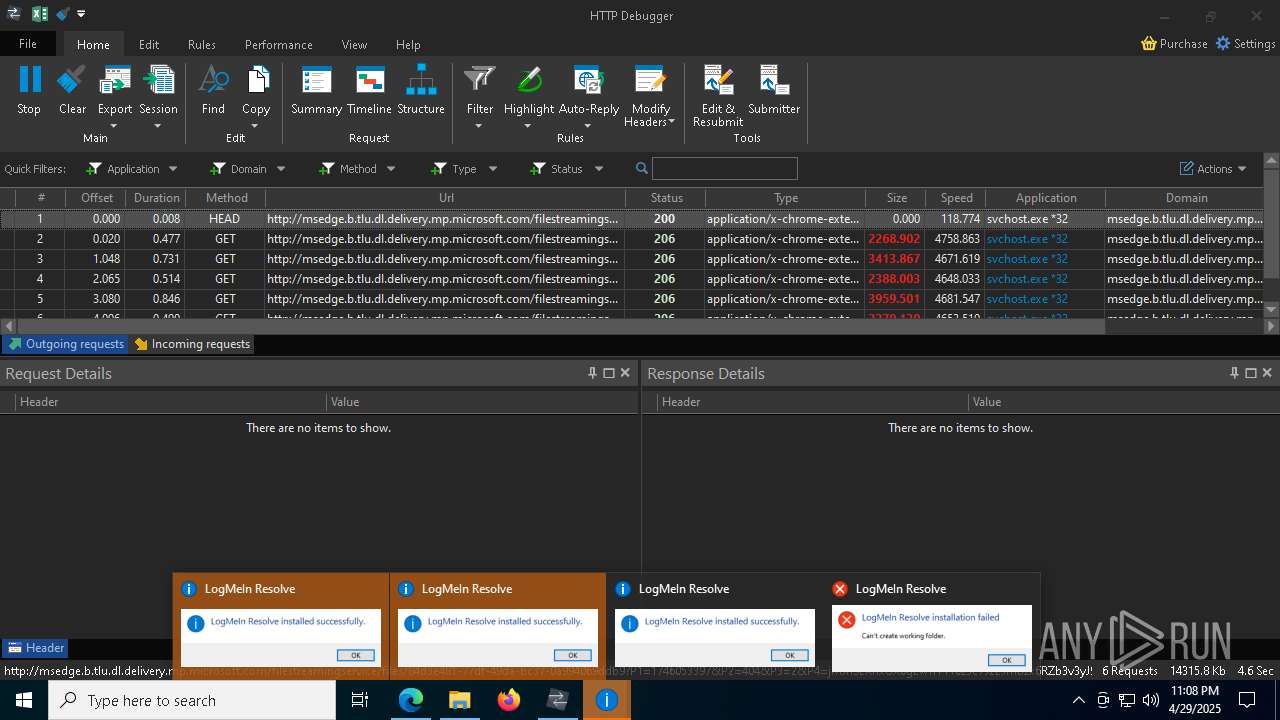Expand the Filter dropdown arrow
Viewport: 1280px width, 720px height.
click(479, 126)
